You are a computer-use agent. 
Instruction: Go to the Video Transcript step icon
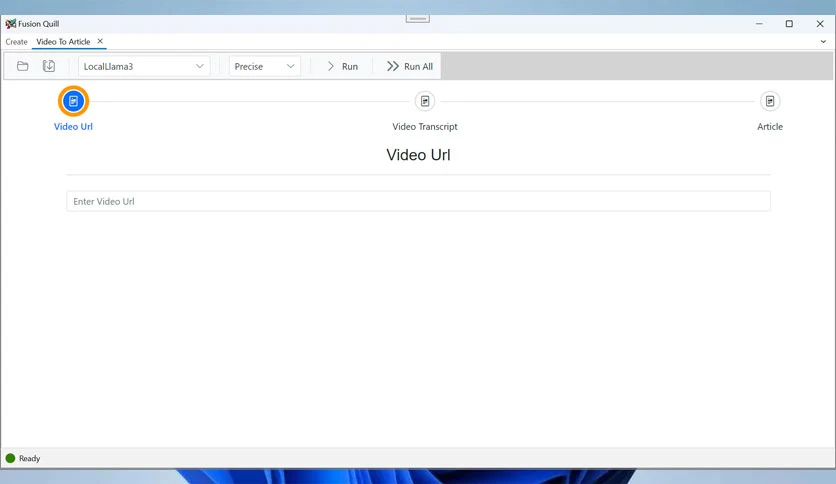pos(424,101)
